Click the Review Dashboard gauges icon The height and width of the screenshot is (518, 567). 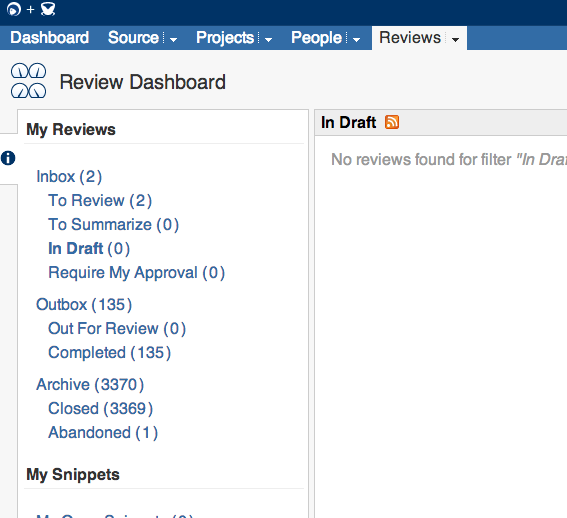click(x=29, y=81)
